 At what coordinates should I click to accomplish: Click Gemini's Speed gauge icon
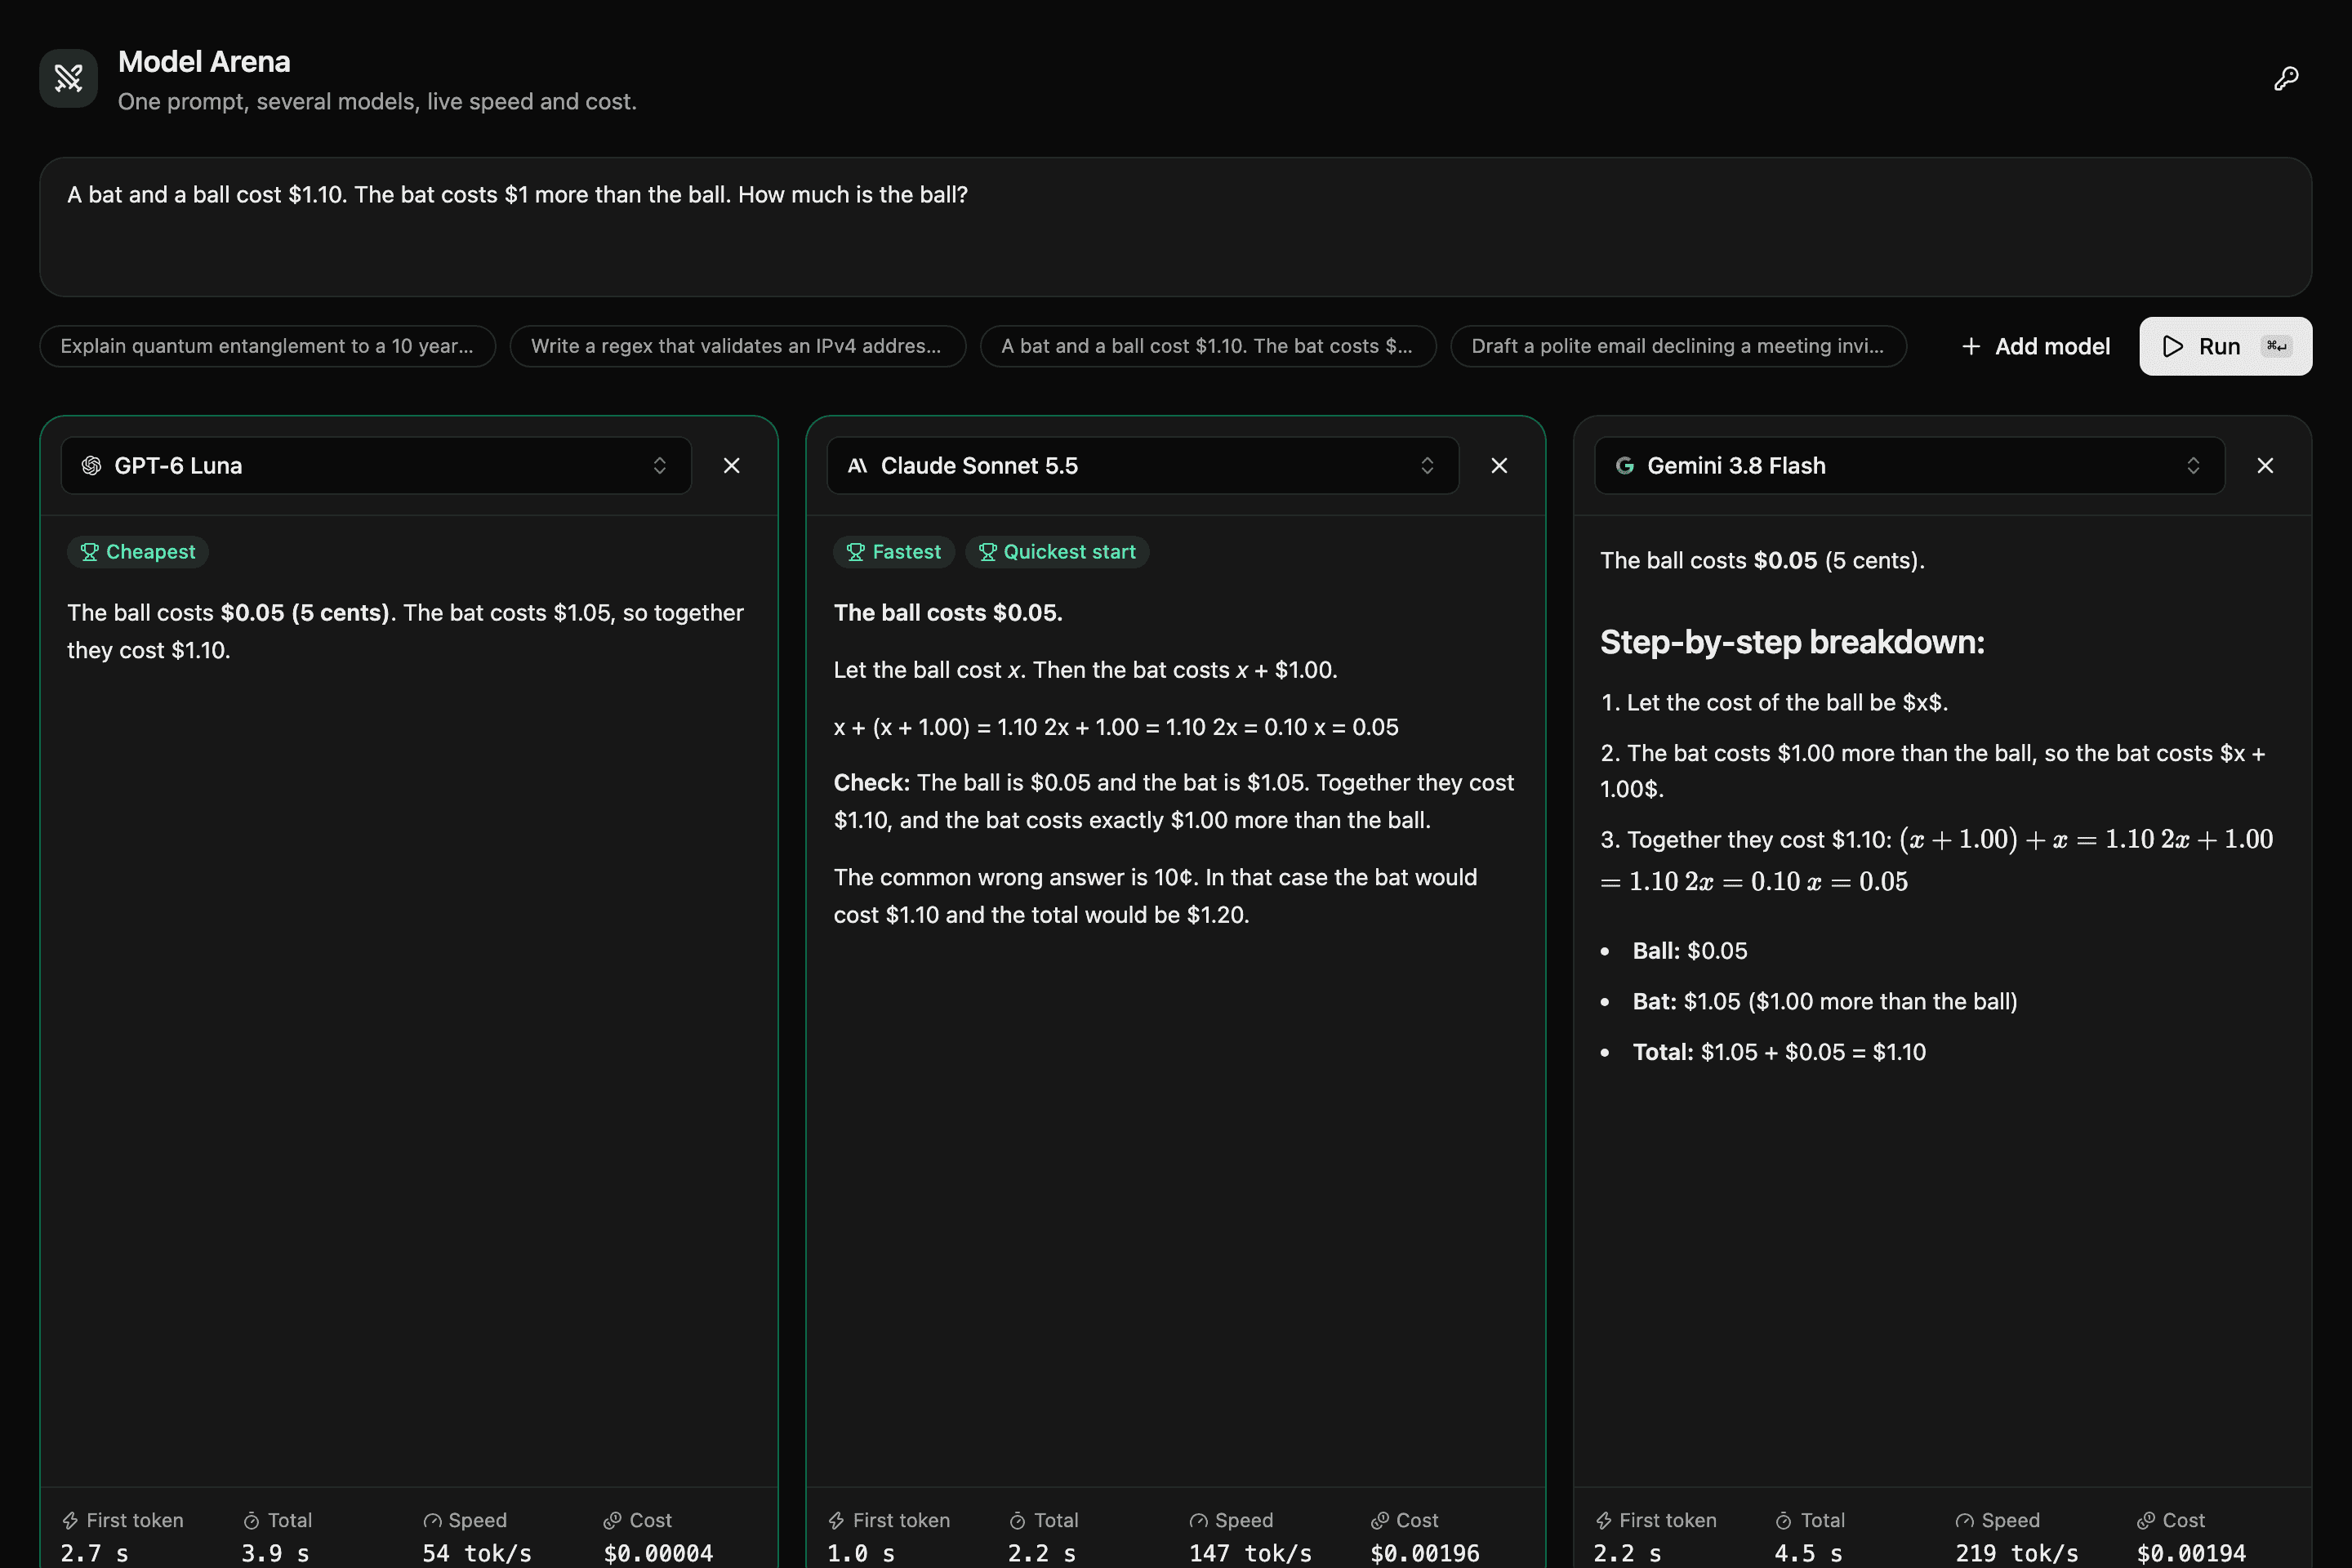1965,1520
